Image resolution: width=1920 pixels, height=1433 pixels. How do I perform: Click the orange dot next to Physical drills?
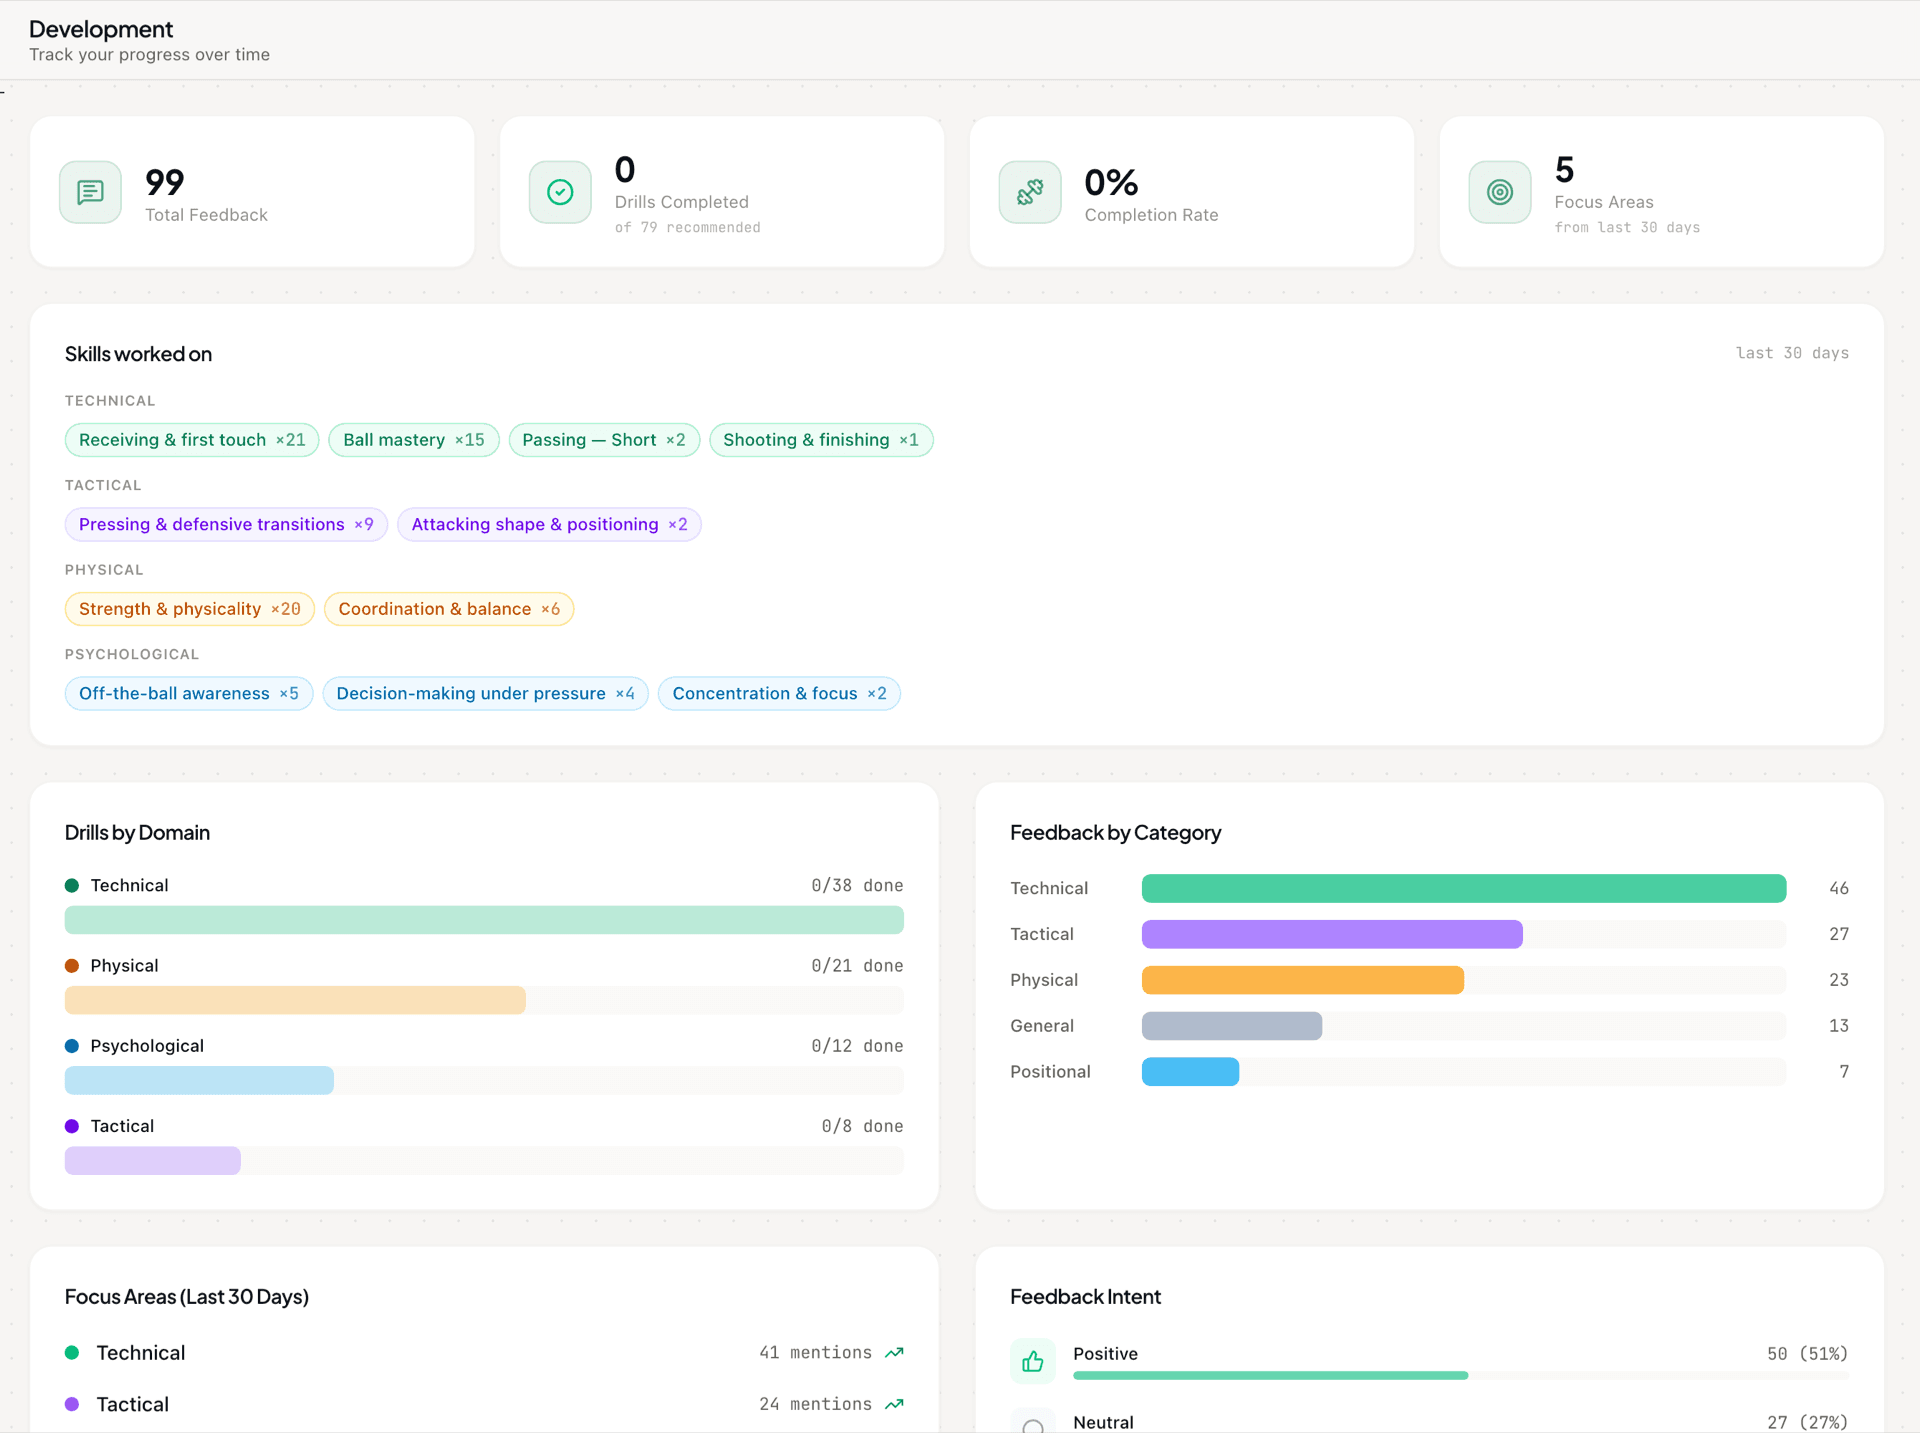tap(72, 966)
